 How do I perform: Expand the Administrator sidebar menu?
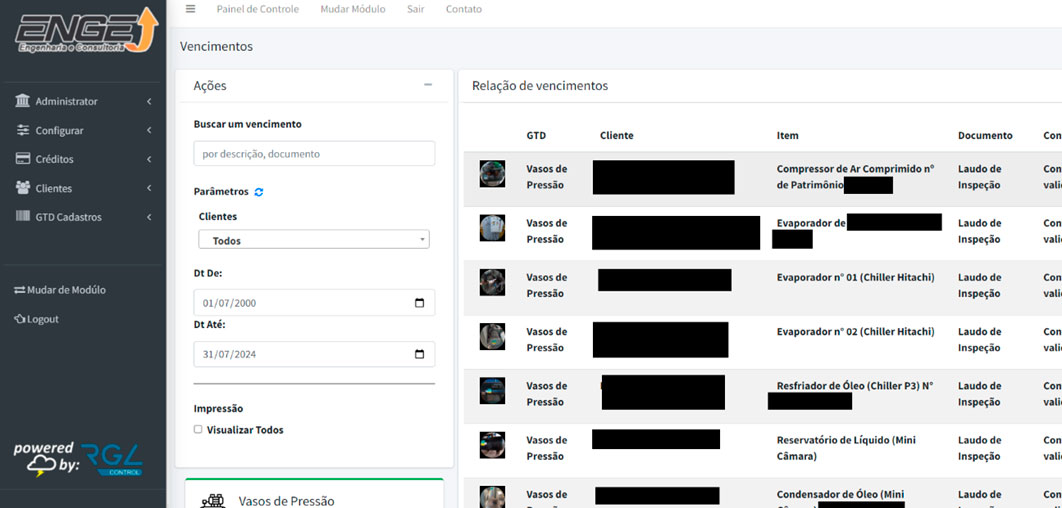pyautogui.click(x=82, y=102)
